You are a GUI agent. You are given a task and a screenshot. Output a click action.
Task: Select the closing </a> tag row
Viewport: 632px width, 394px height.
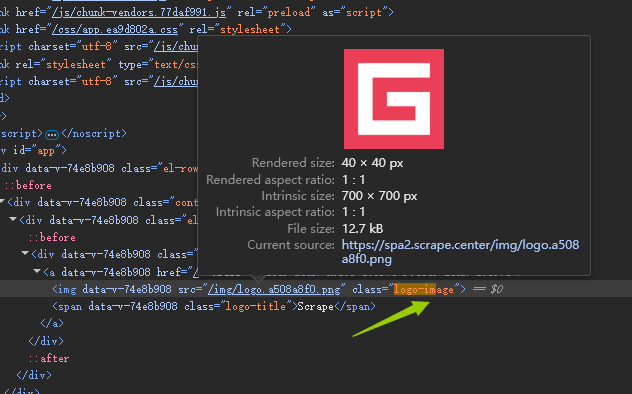(52, 323)
